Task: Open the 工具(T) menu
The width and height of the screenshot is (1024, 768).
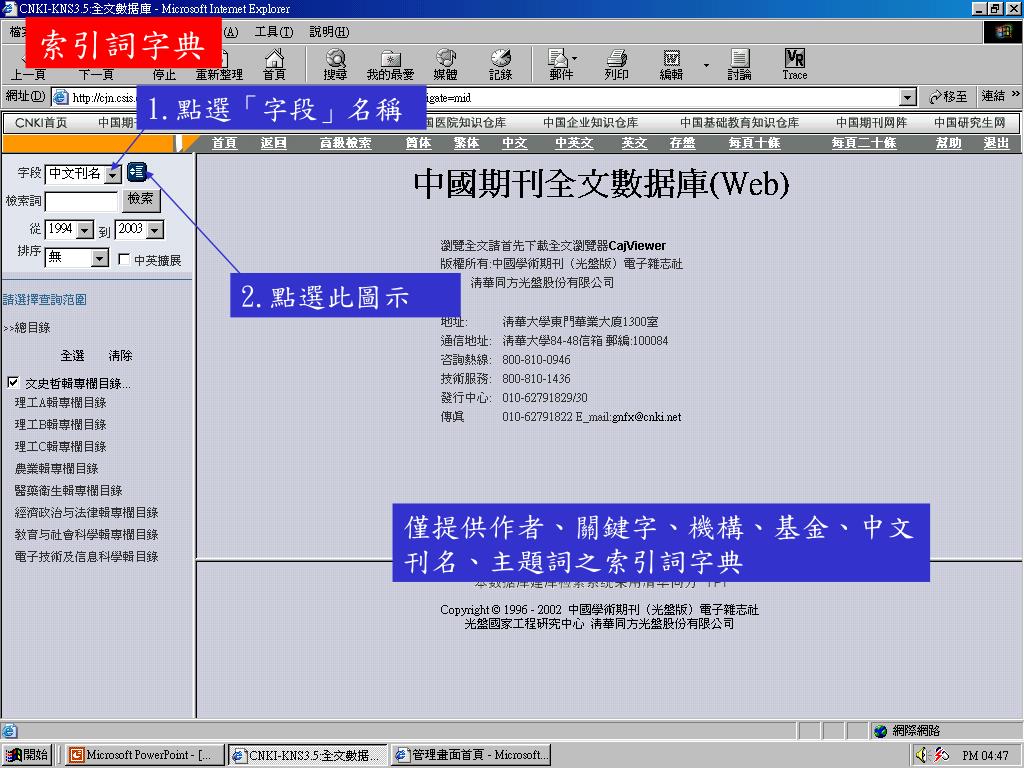Action: (274, 31)
